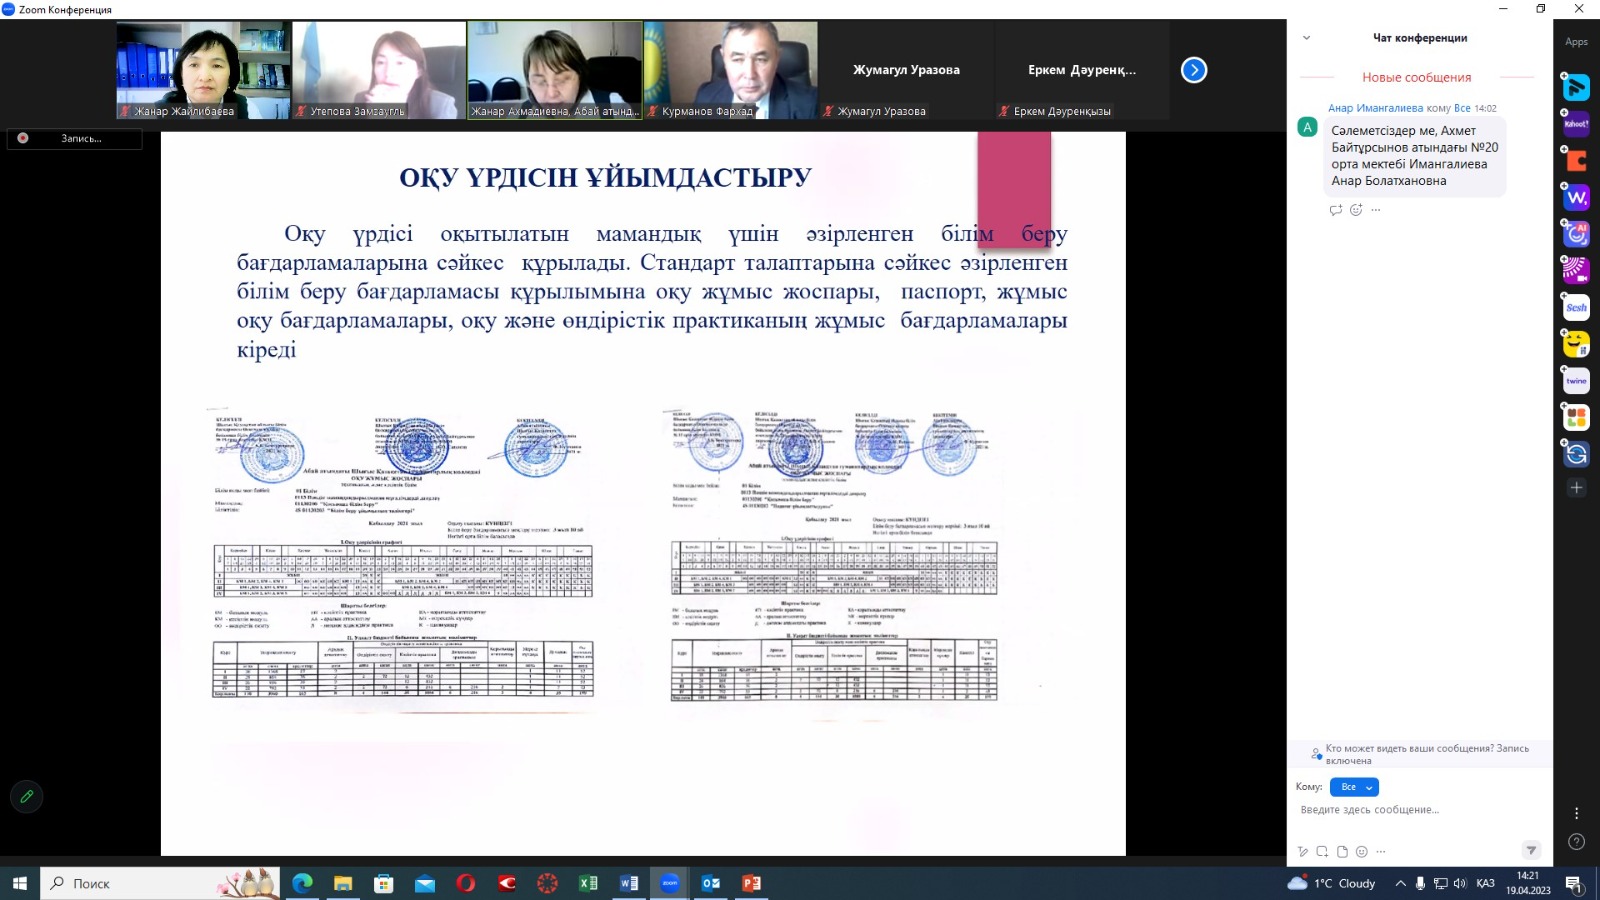The image size is (1600, 900).
Task: Open PowerPoint from the taskbar
Action: click(751, 883)
